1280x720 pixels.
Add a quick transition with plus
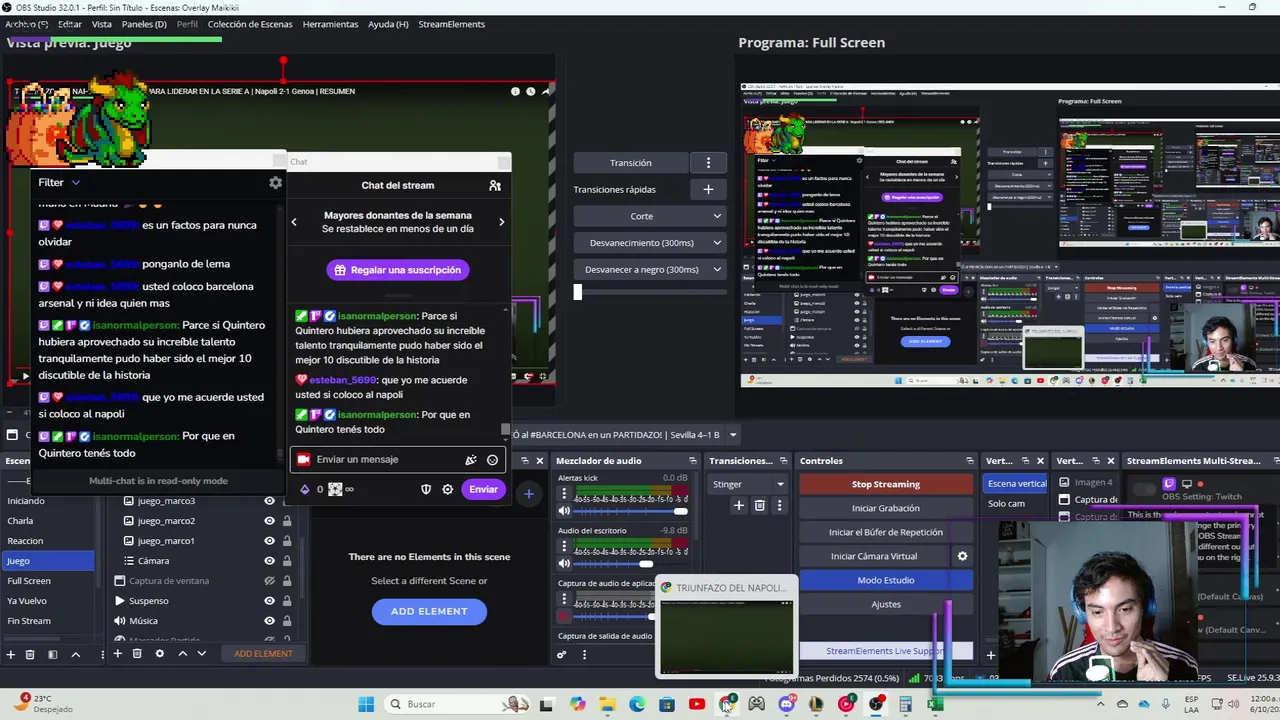coord(708,189)
